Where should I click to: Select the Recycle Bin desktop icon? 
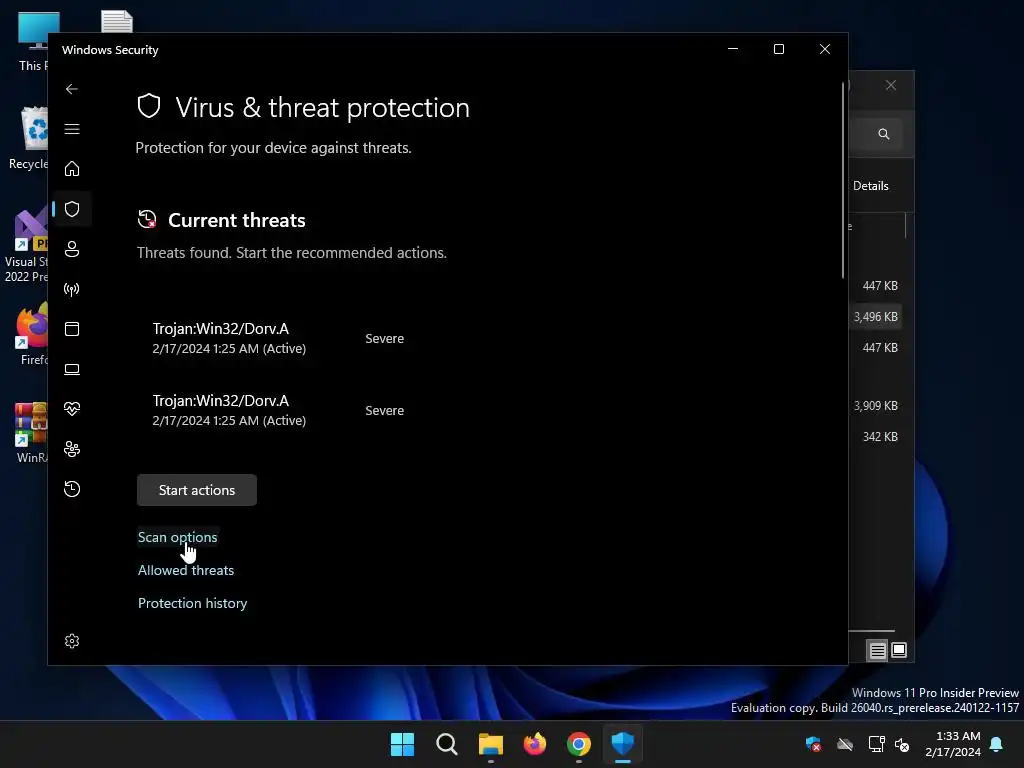point(29,138)
